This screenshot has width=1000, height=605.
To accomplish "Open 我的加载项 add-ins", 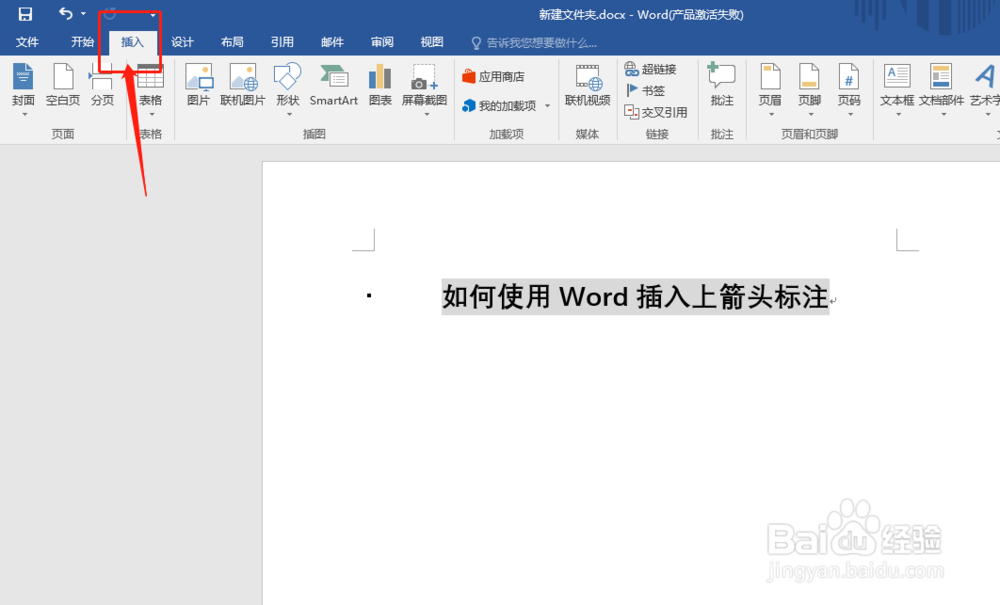I will pos(499,106).
